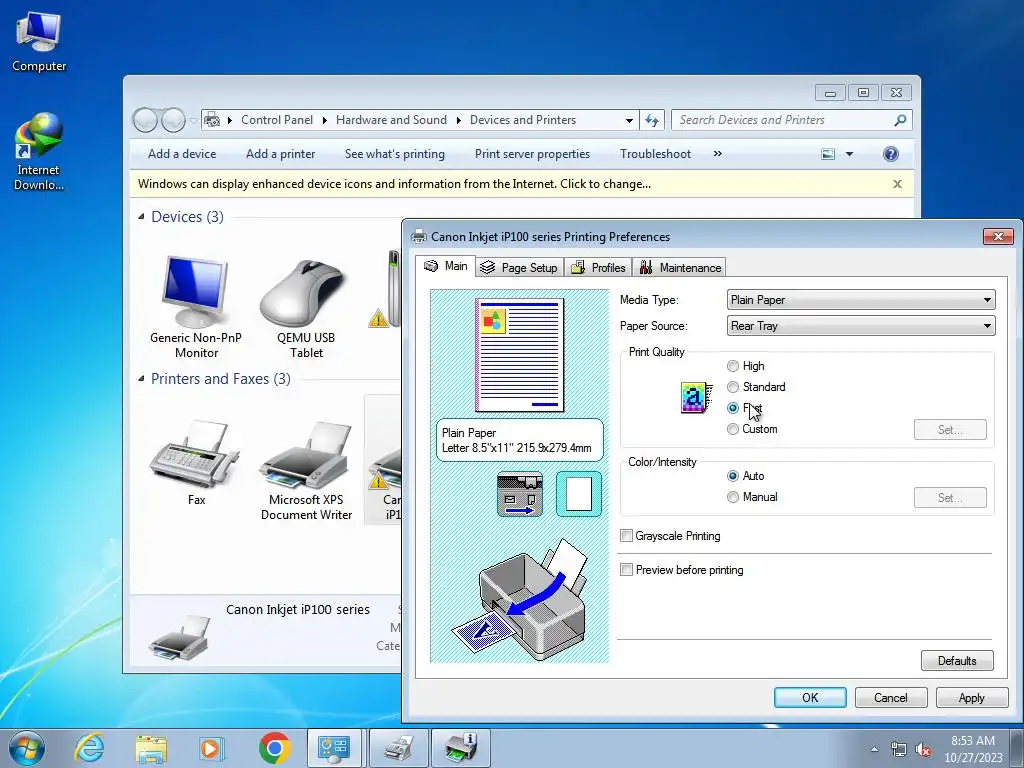Click the search magnifier in Devices and Printers
The height and width of the screenshot is (768, 1024).
point(900,120)
